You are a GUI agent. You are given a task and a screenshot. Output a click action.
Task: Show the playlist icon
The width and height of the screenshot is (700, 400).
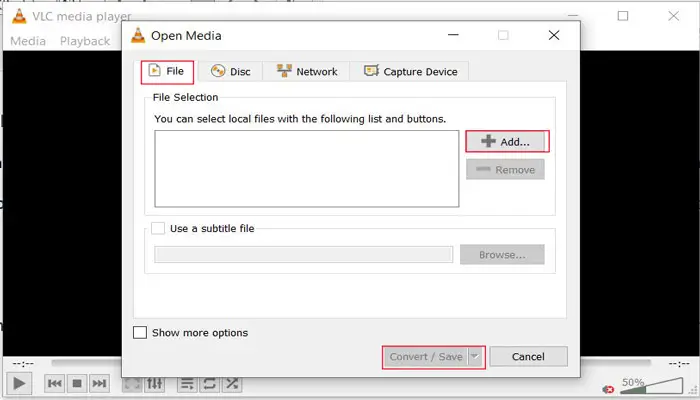tap(187, 383)
